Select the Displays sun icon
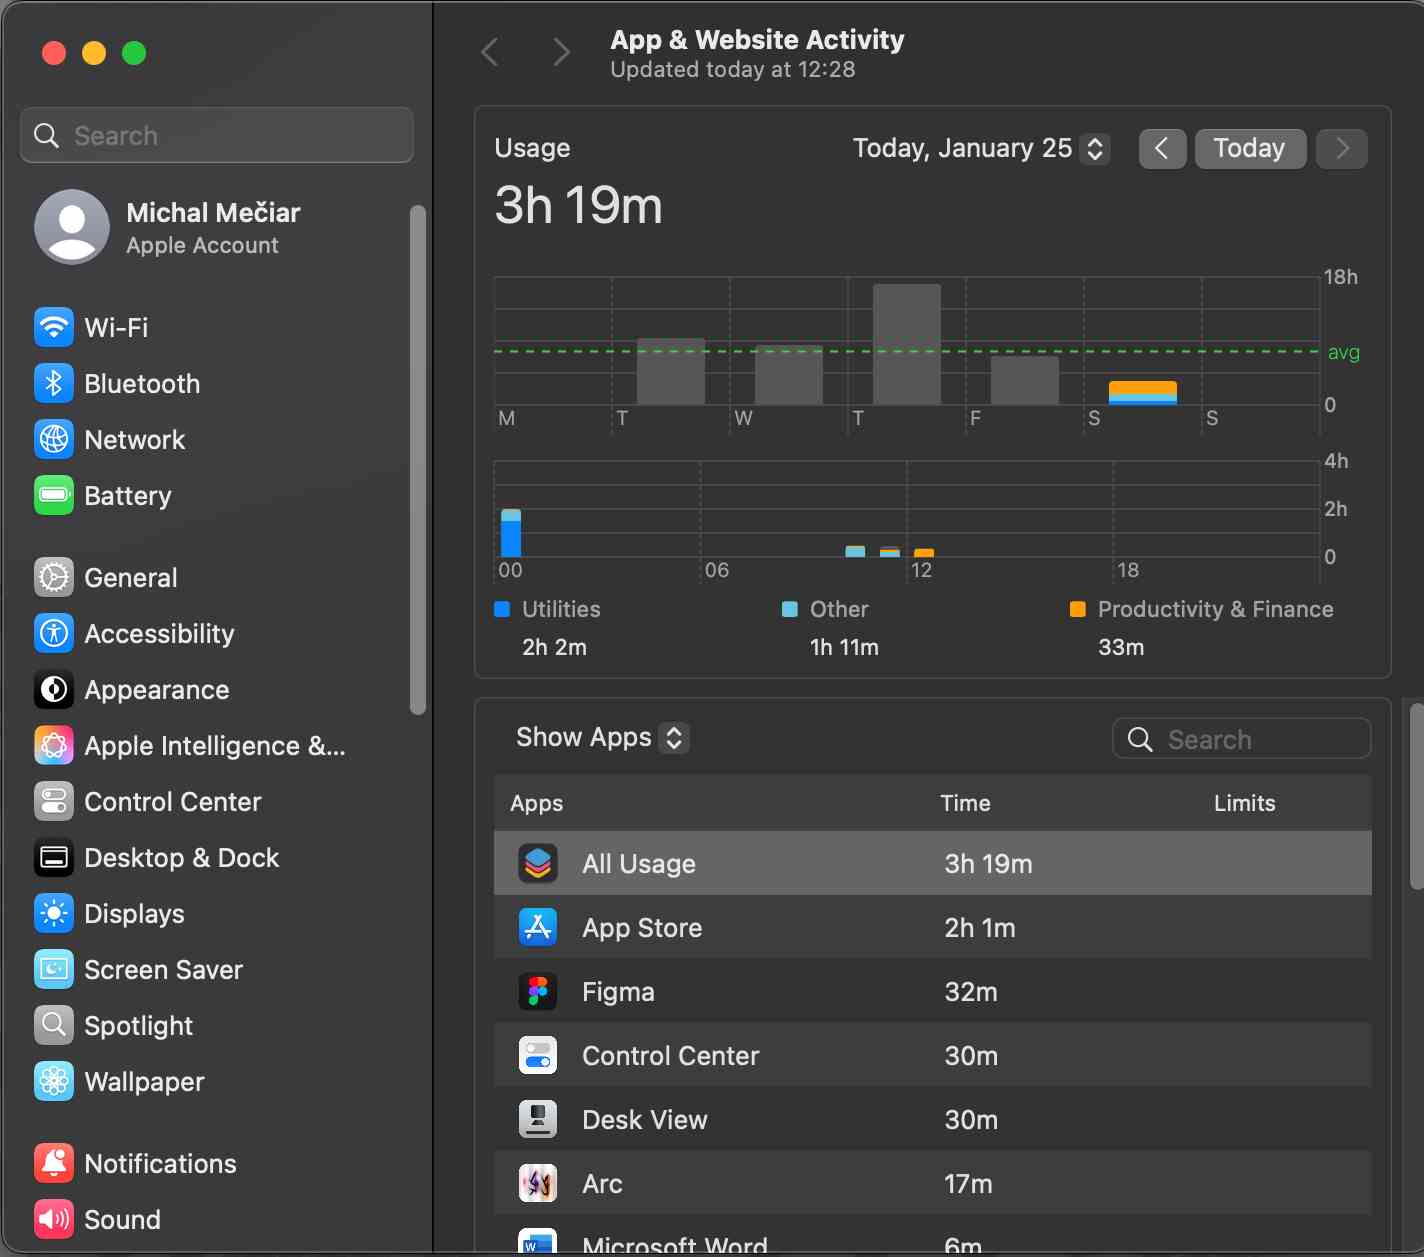The image size is (1424, 1257). (54, 913)
